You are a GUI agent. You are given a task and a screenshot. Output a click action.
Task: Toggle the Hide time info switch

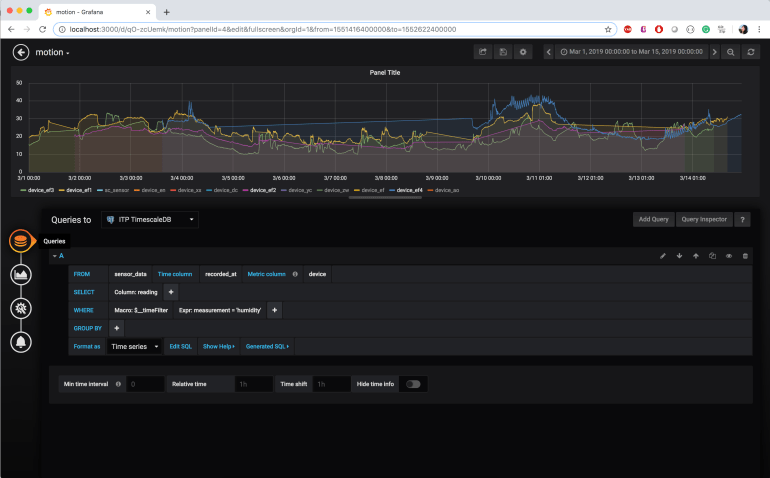pyautogui.click(x=412, y=383)
